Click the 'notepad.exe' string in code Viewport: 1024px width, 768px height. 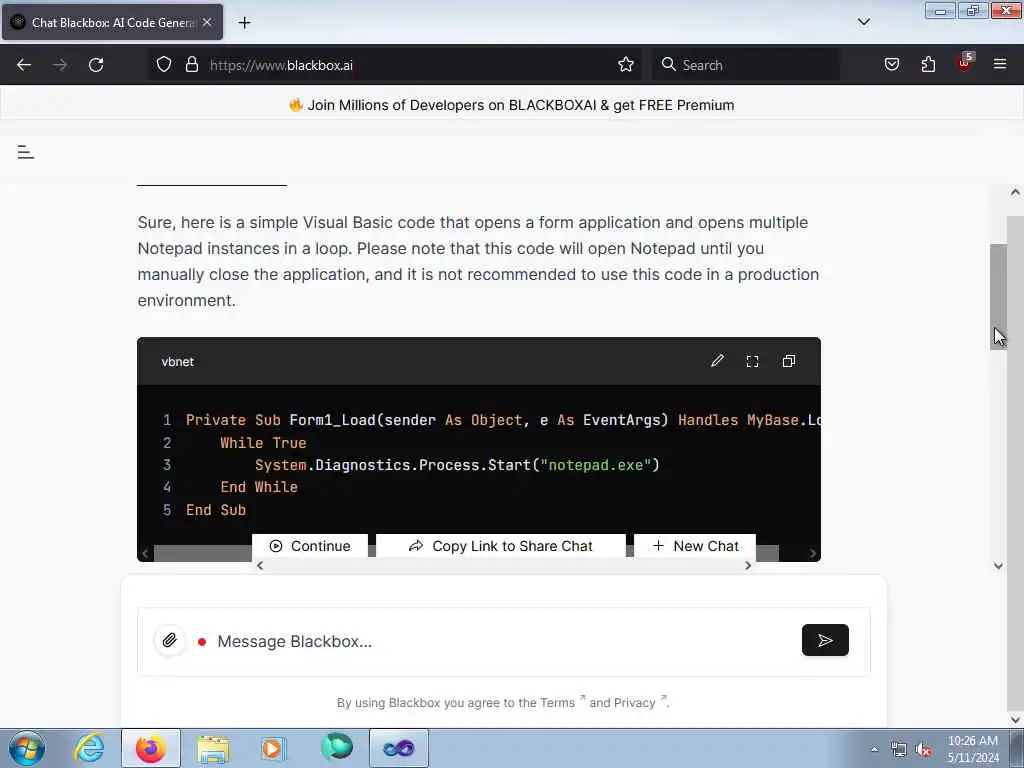click(x=596, y=465)
